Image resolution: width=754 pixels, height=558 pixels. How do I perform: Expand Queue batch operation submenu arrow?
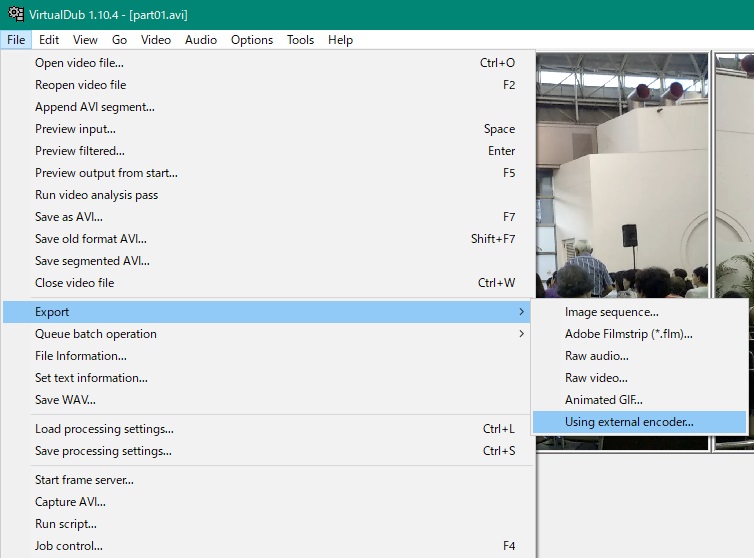pyautogui.click(x=521, y=334)
